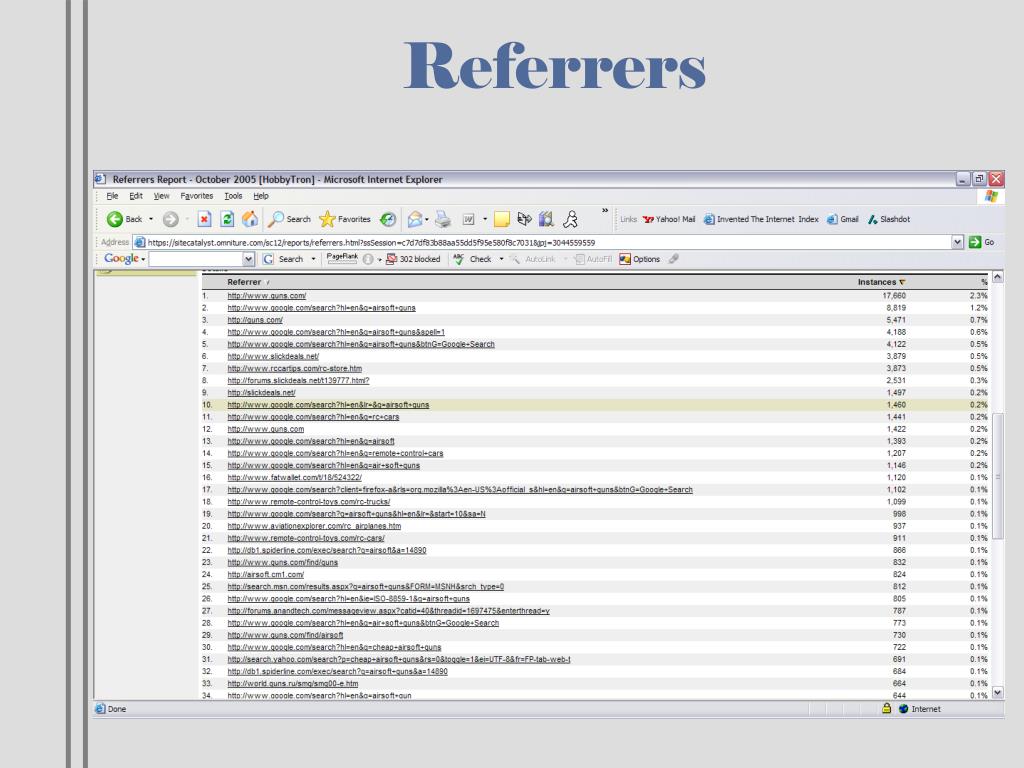This screenshot has height=768, width=1024.
Task: Open the world.guns.ru referrer link
Action: [x=293, y=684]
